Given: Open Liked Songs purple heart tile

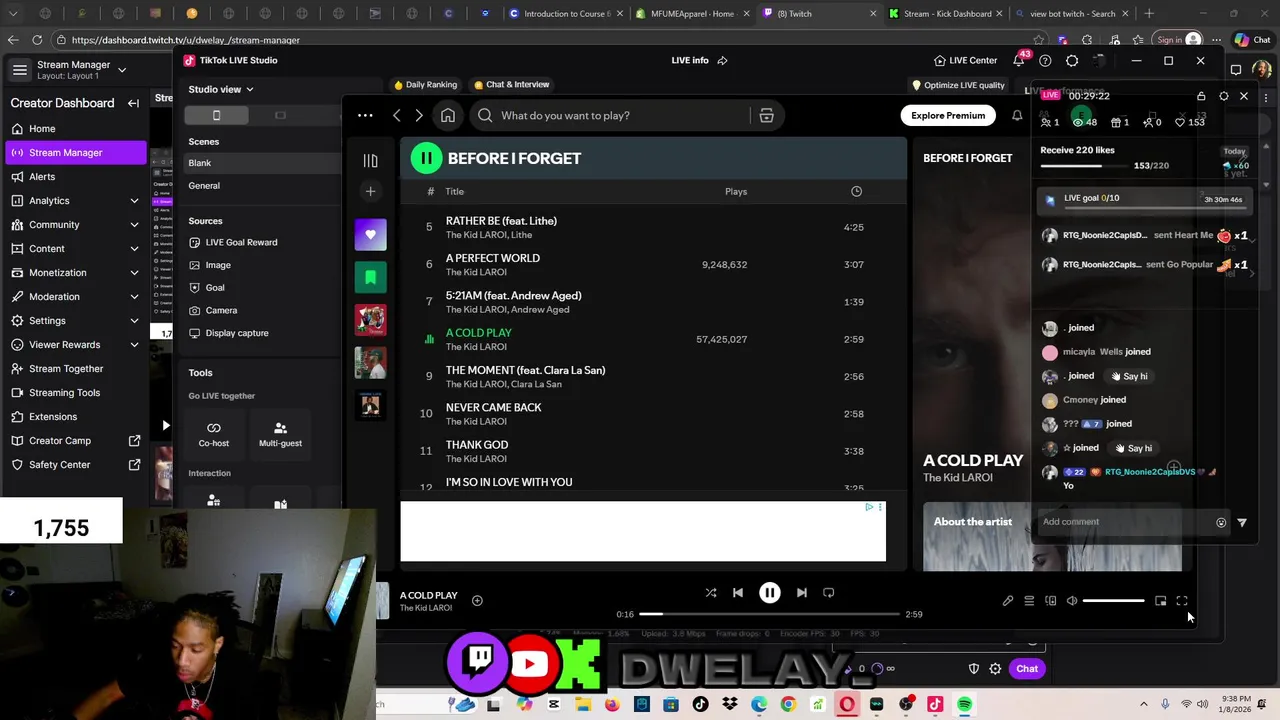Looking at the screenshot, I should (x=370, y=235).
